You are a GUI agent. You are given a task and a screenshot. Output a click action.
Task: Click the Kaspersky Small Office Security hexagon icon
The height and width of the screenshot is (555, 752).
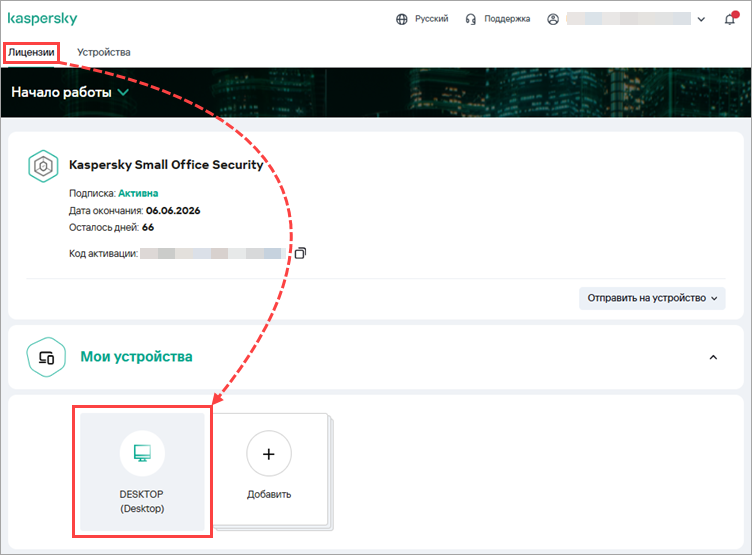pyautogui.click(x=43, y=166)
